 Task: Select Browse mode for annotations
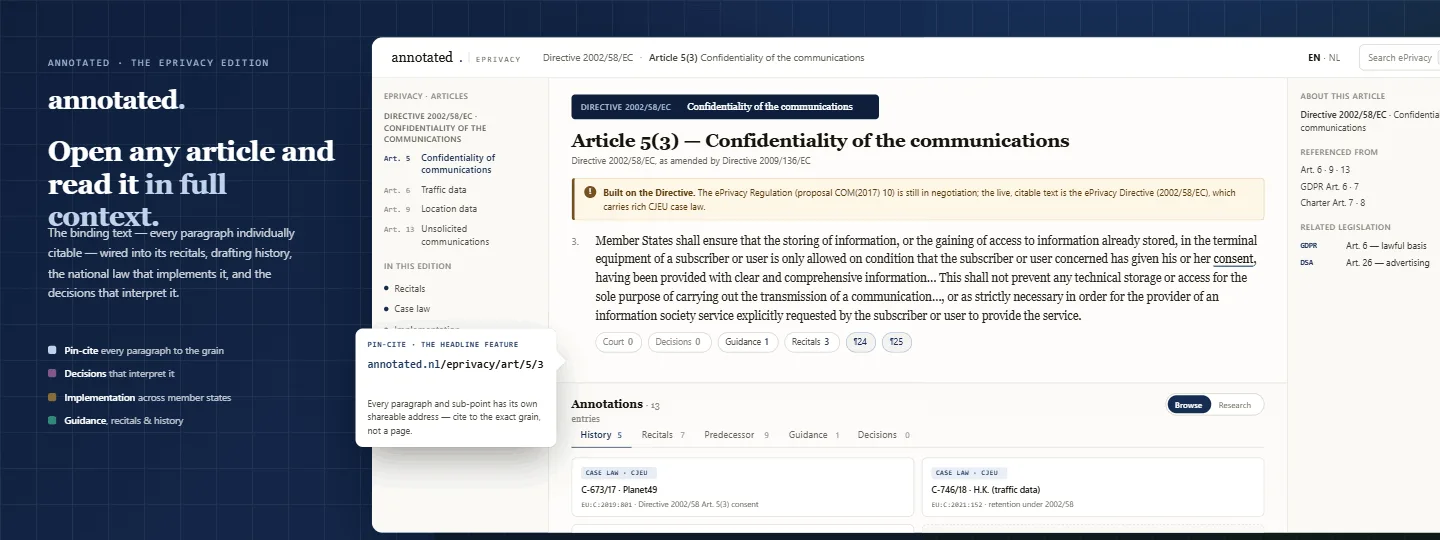(1188, 405)
